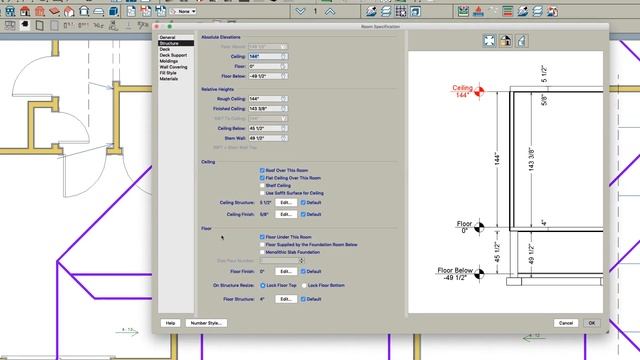Click the arched house outline icon
The height and width of the screenshot is (360, 640).
84,11
